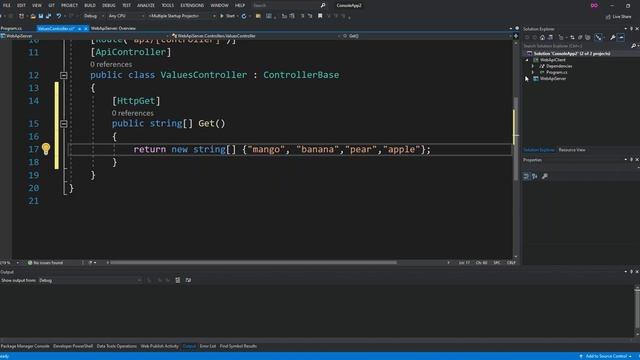Collapse the WebApiClient project node
This screenshot has height=360, width=640.
coord(527,60)
